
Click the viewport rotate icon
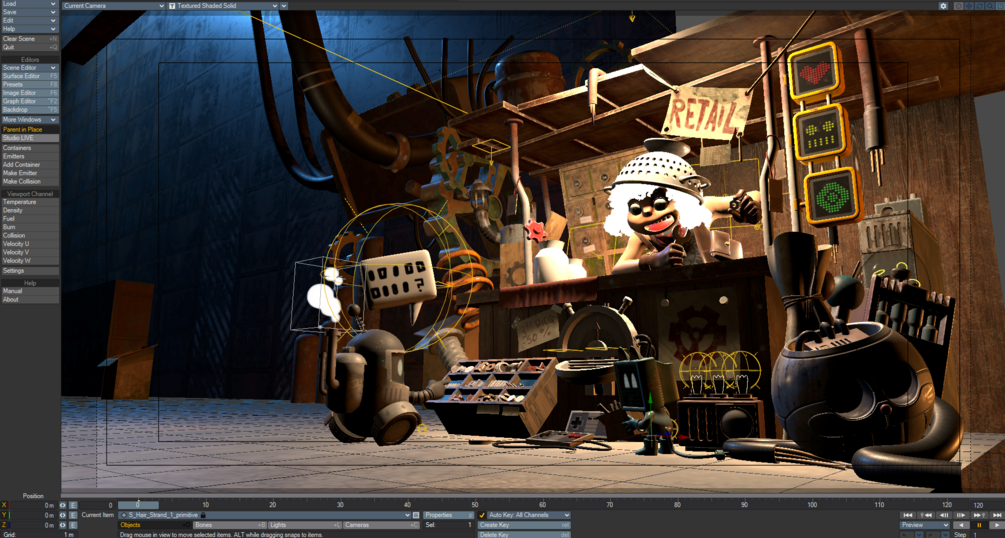[x=979, y=6]
